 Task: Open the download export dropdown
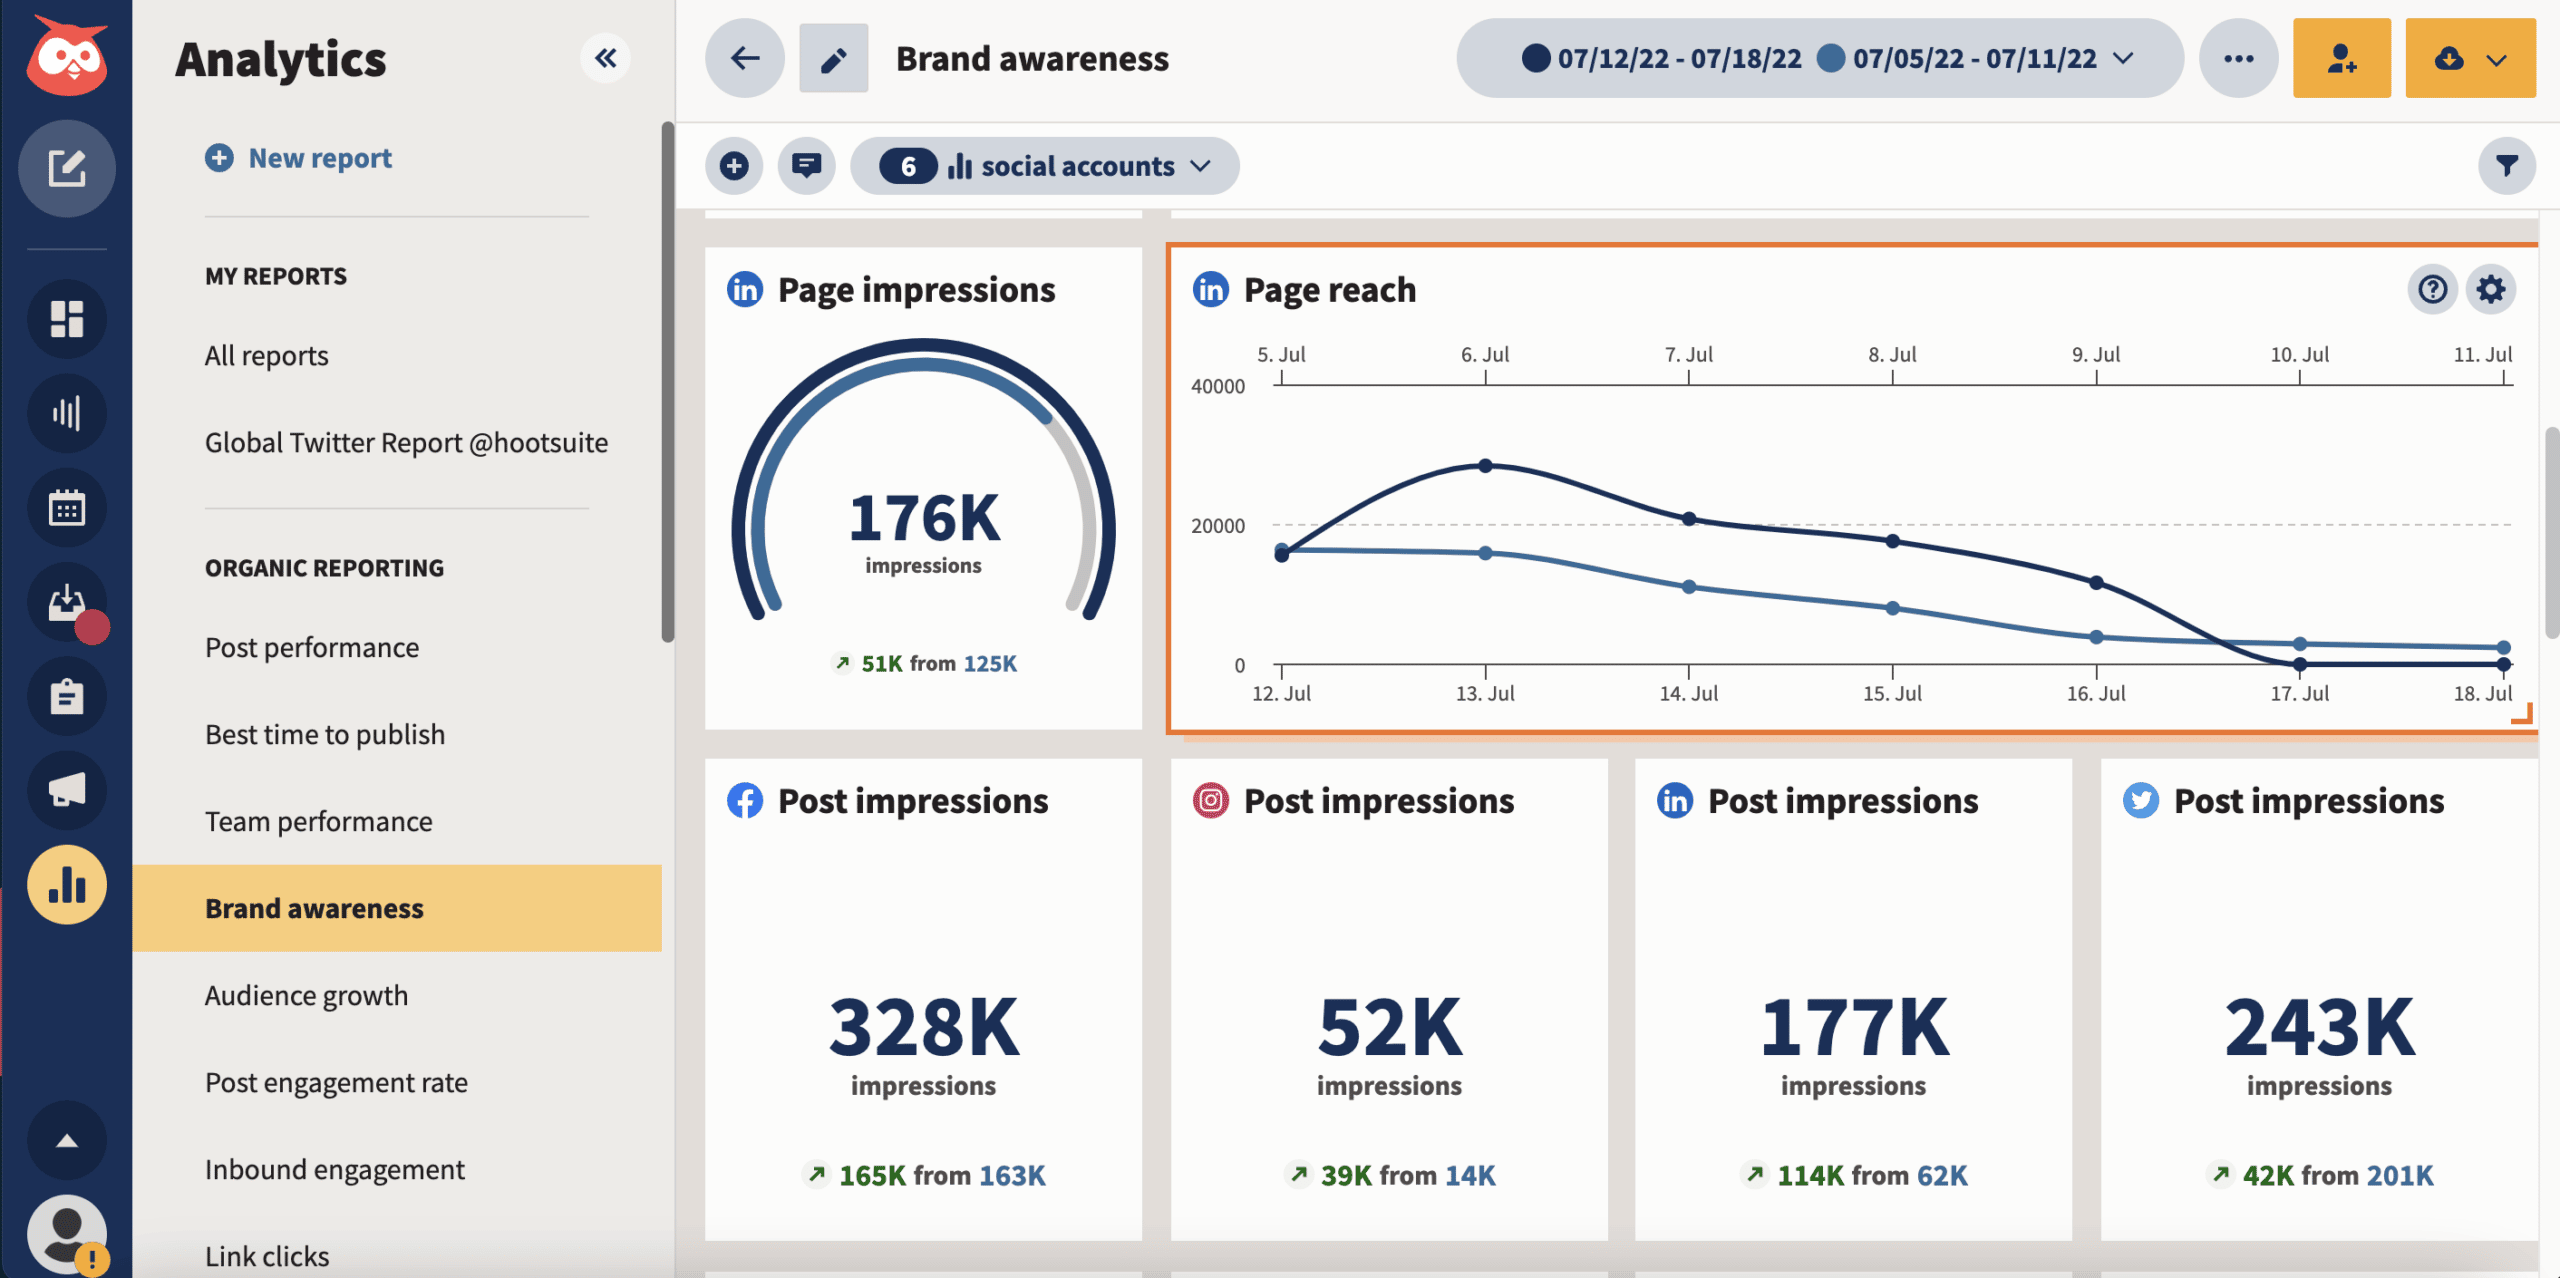pyautogui.click(x=2470, y=59)
